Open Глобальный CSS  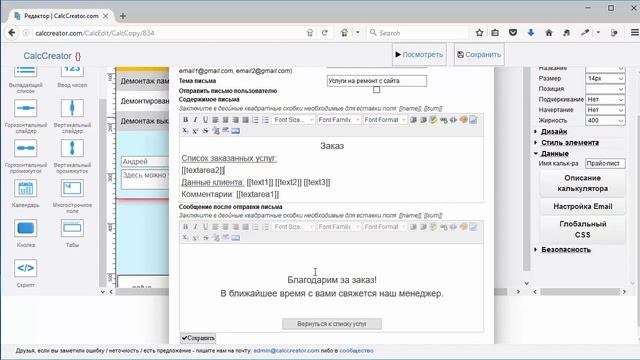pyautogui.click(x=582, y=229)
